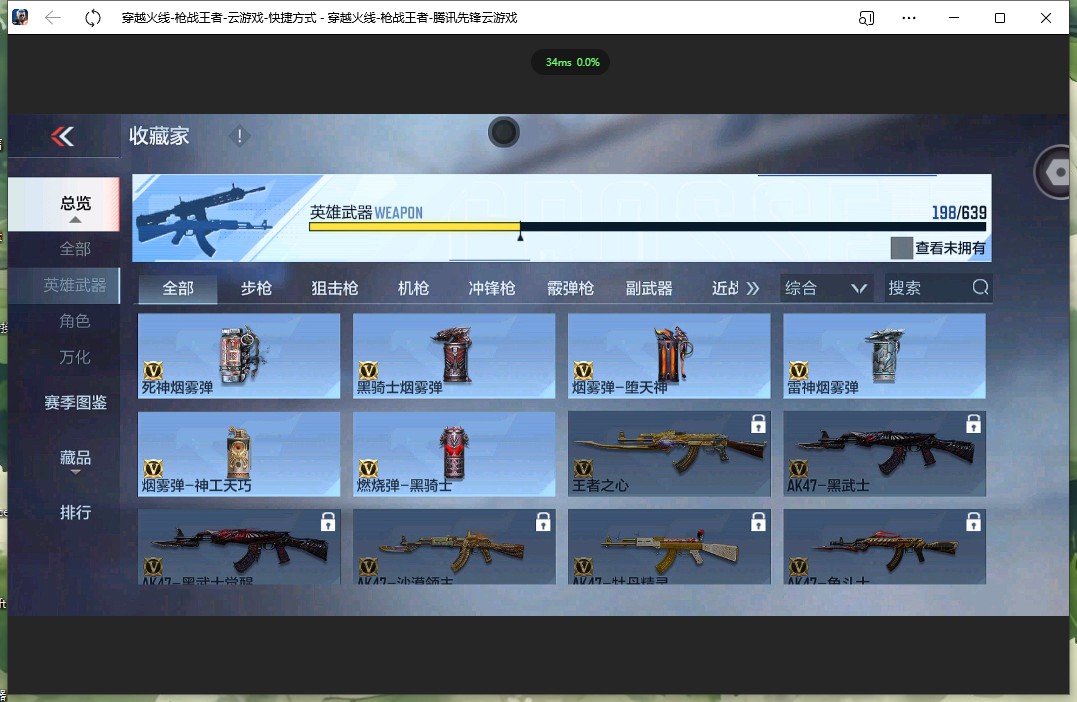Collapse the 总览 sidebar section
This screenshot has width=1077, height=702.
pos(76,205)
